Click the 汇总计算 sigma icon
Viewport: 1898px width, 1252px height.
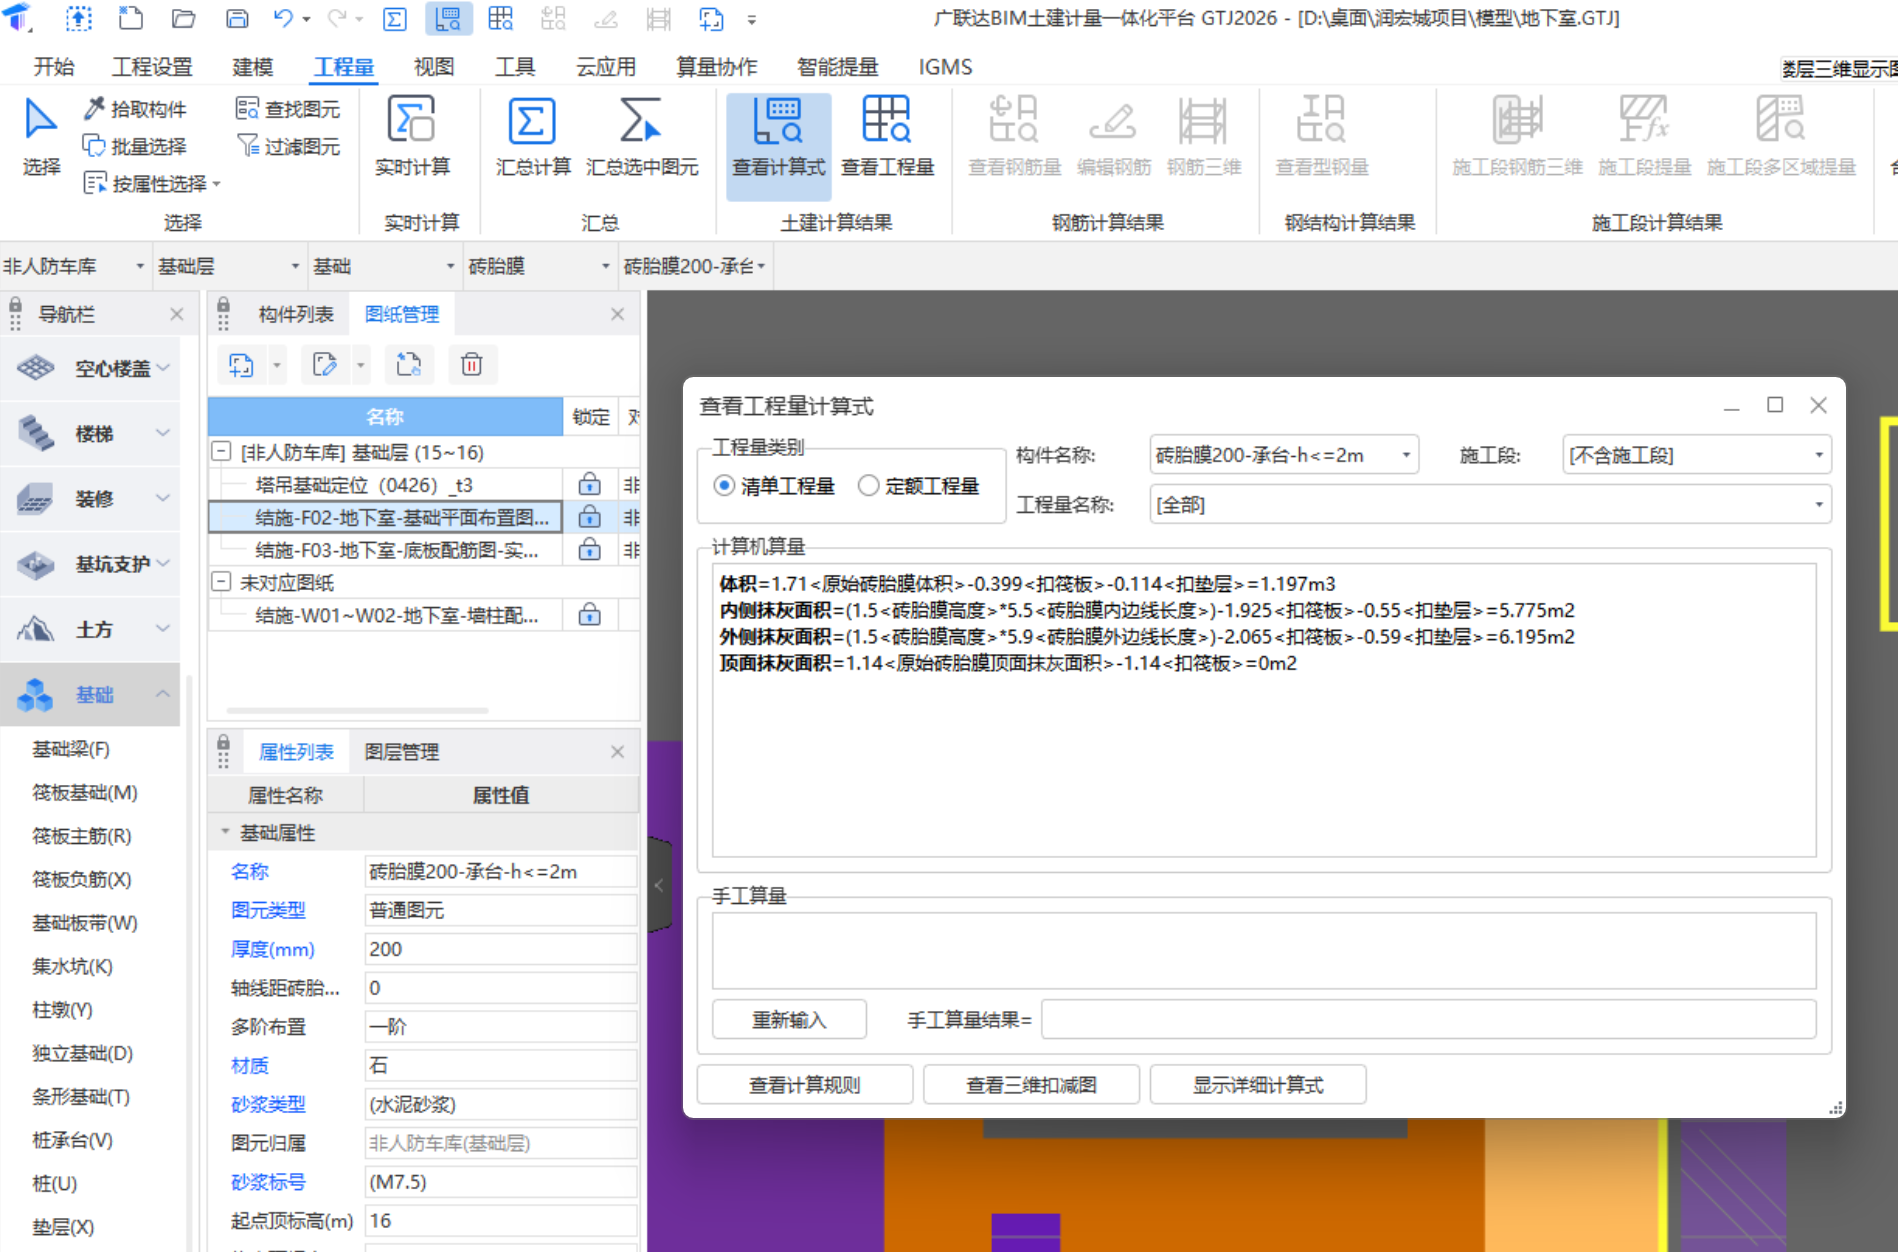[x=532, y=122]
